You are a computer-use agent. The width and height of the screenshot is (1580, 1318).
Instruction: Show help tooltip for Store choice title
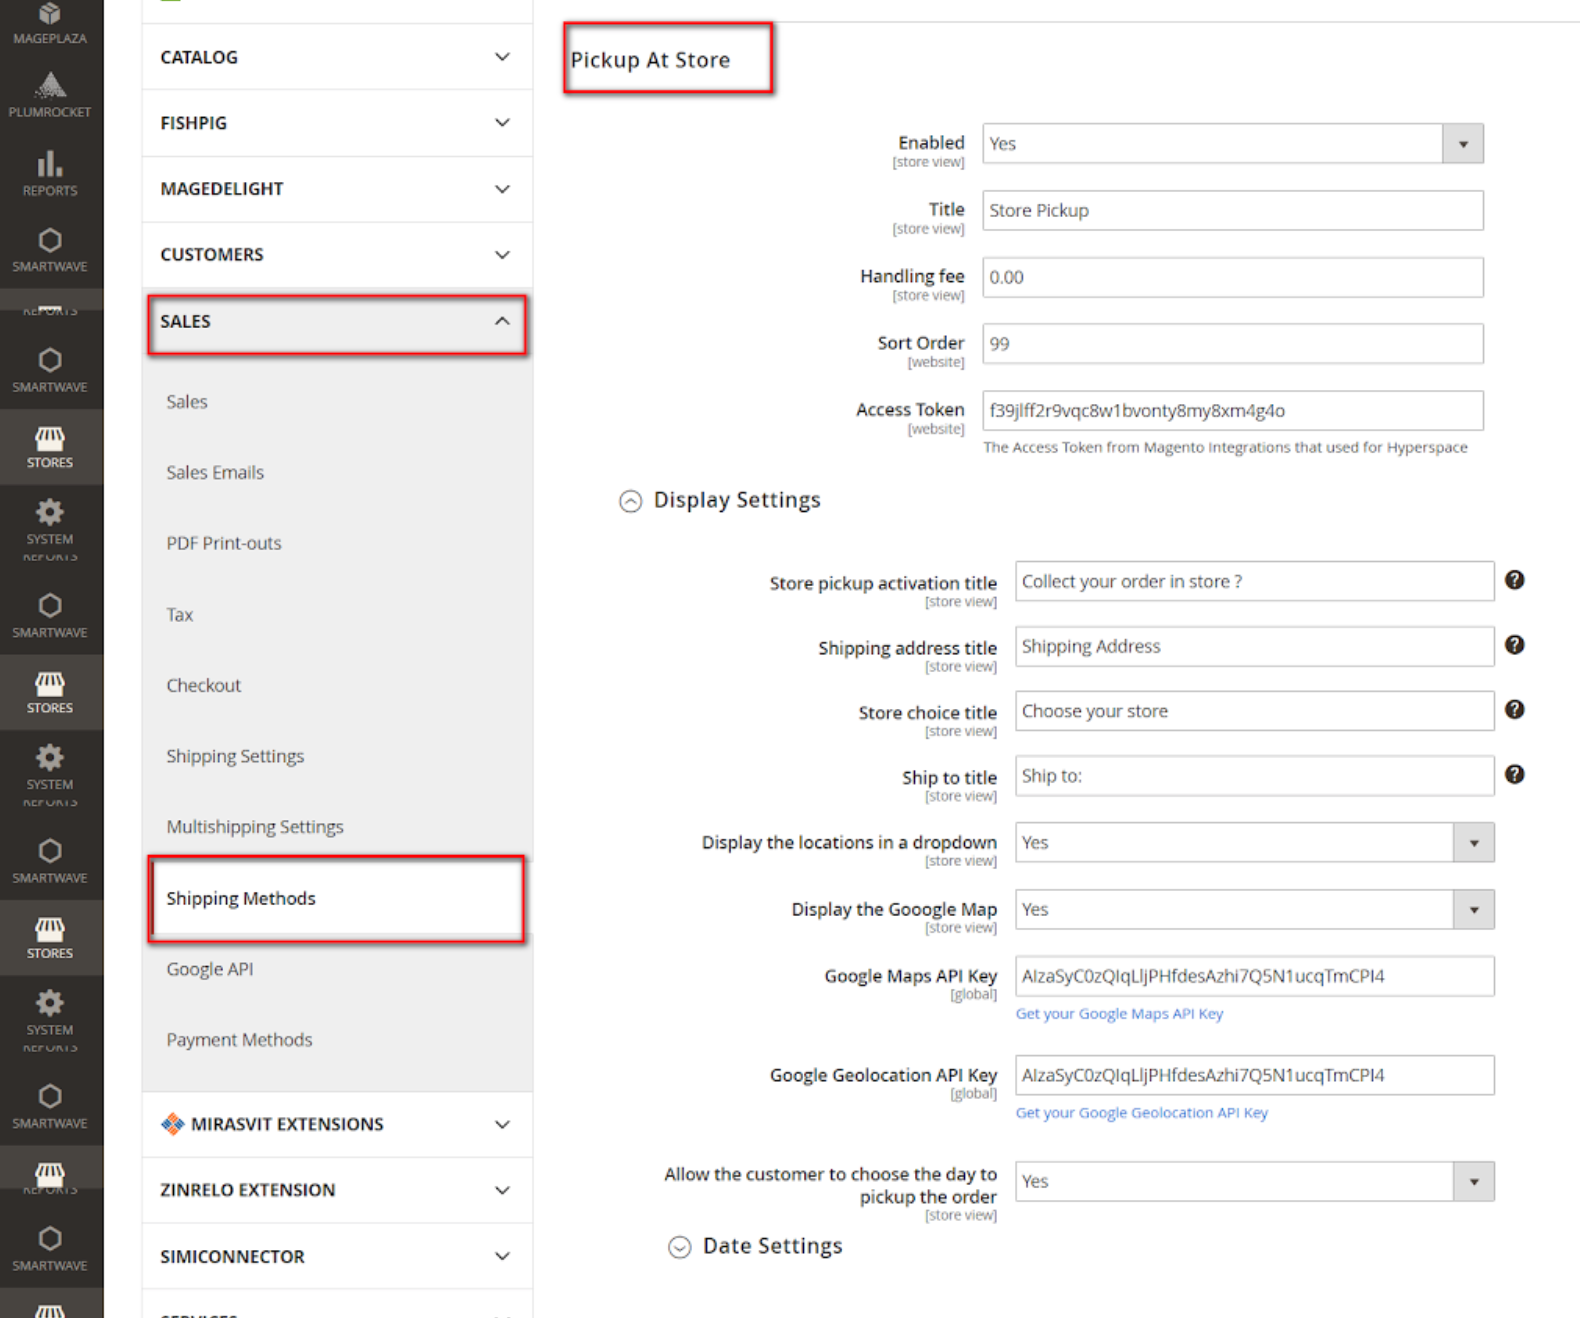point(1514,710)
